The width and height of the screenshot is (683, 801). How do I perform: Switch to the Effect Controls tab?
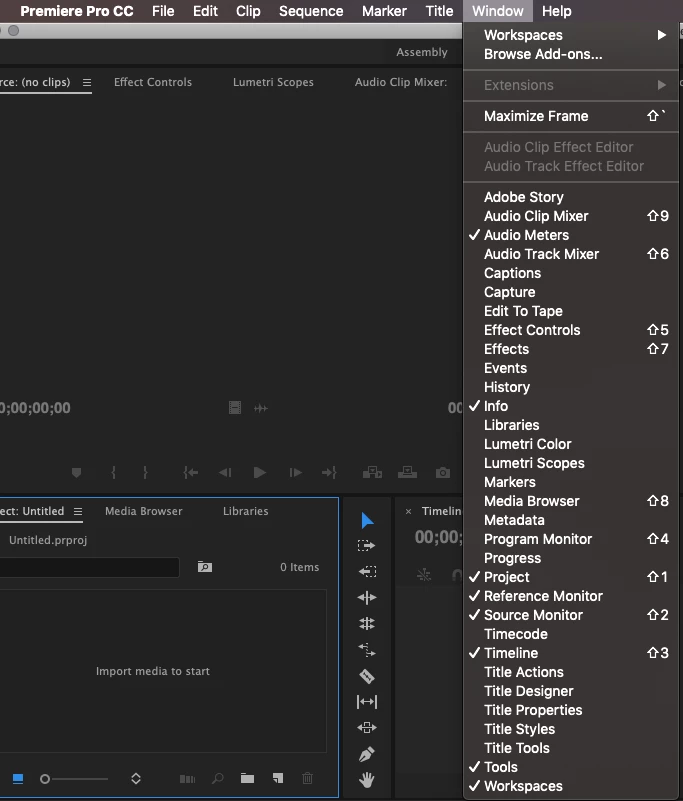tap(153, 82)
